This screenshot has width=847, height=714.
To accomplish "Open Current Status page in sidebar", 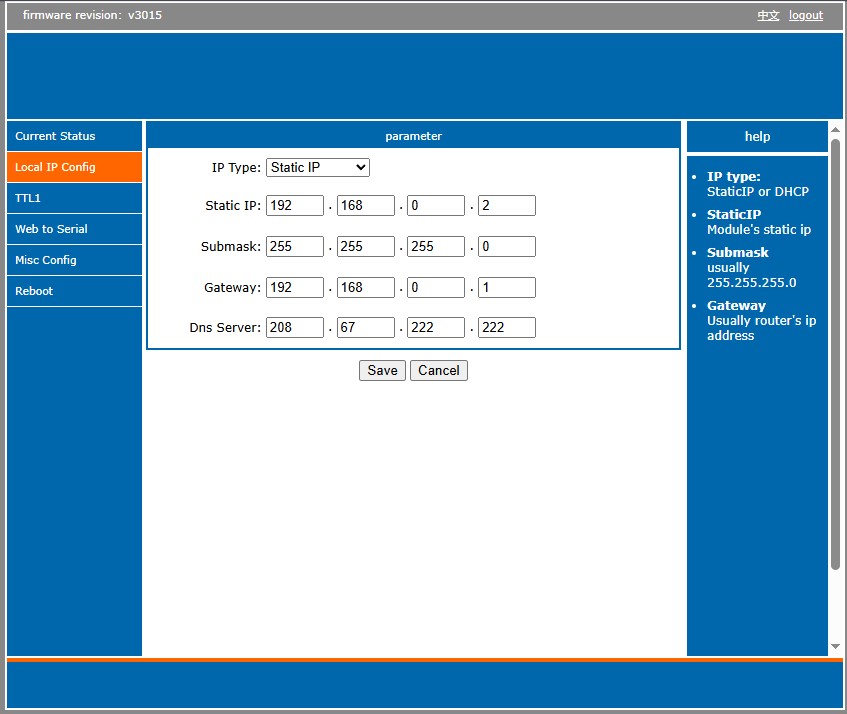I will [74, 136].
